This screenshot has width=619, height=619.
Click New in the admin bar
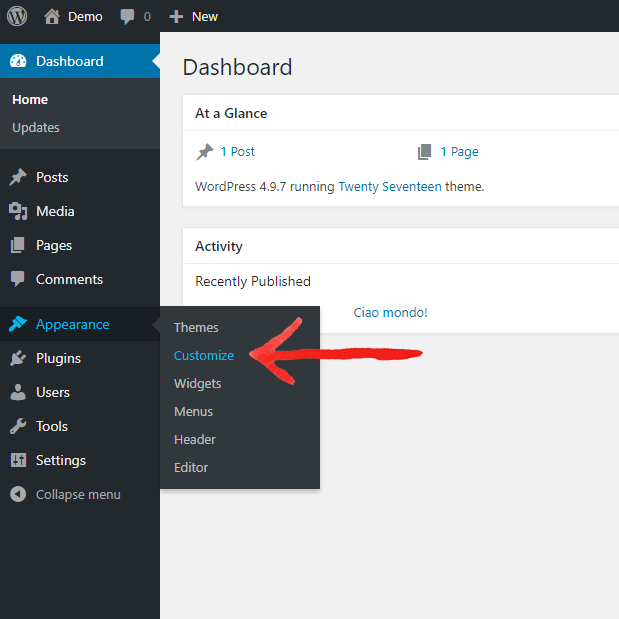pos(205,17)
